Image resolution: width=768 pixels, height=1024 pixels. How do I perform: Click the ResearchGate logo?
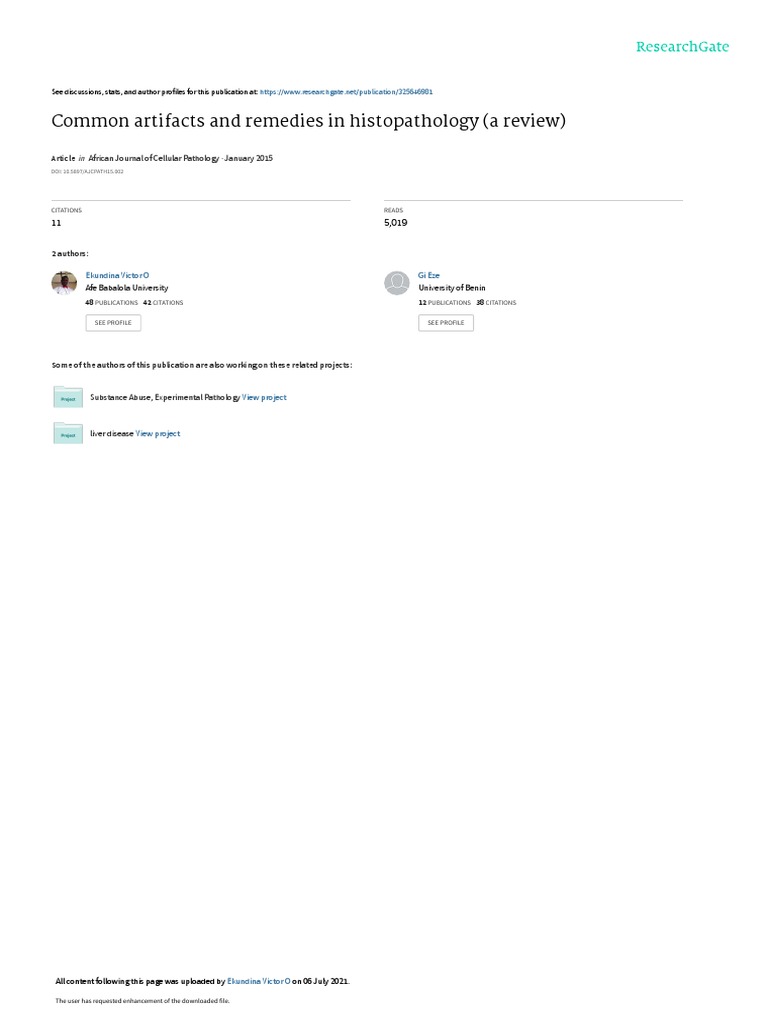(682, 47)
